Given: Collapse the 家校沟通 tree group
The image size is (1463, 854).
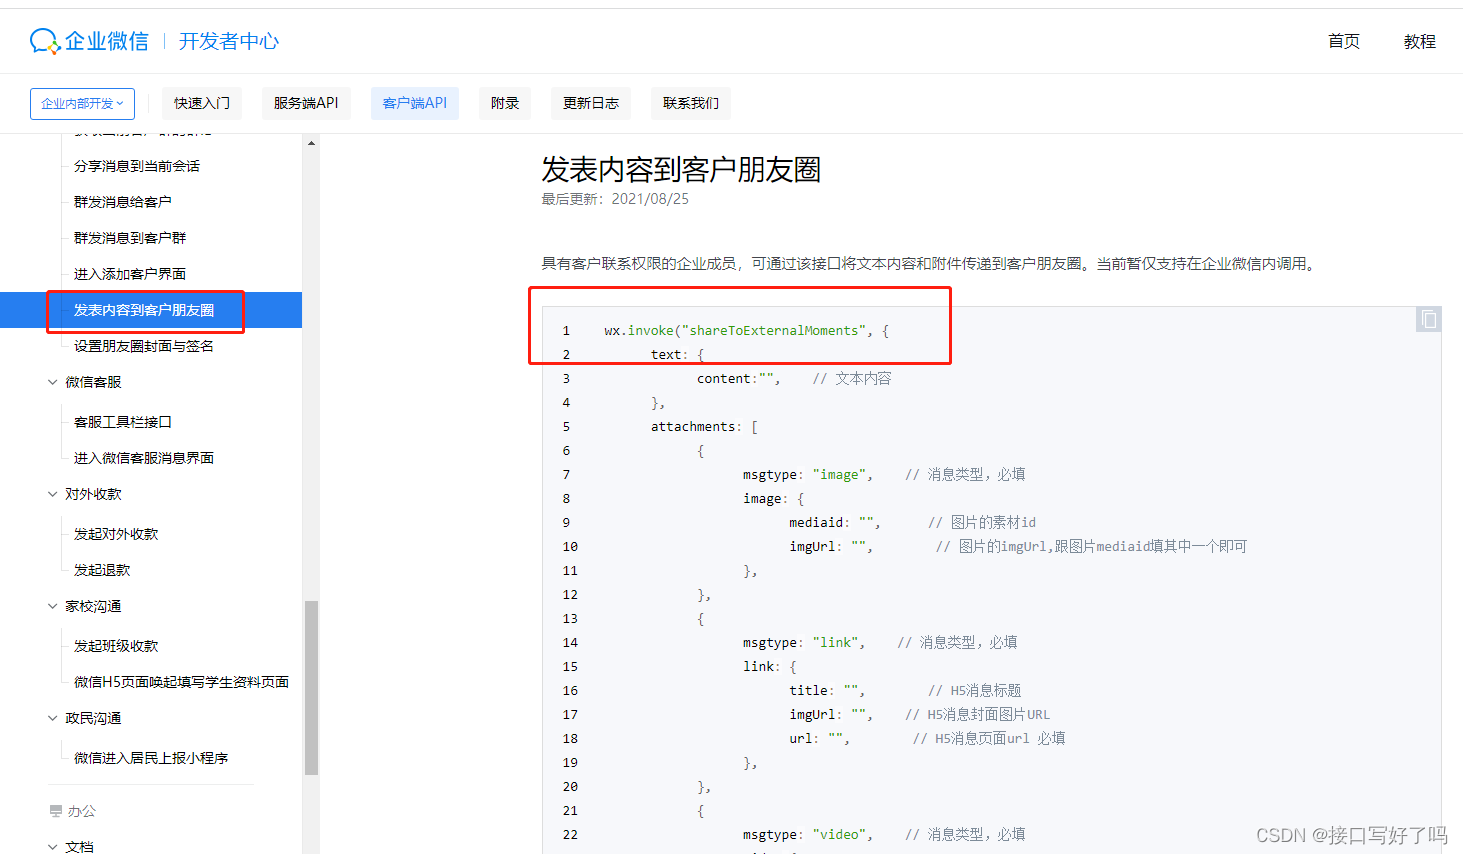Looking at the screenshot, I should [53, 606].
